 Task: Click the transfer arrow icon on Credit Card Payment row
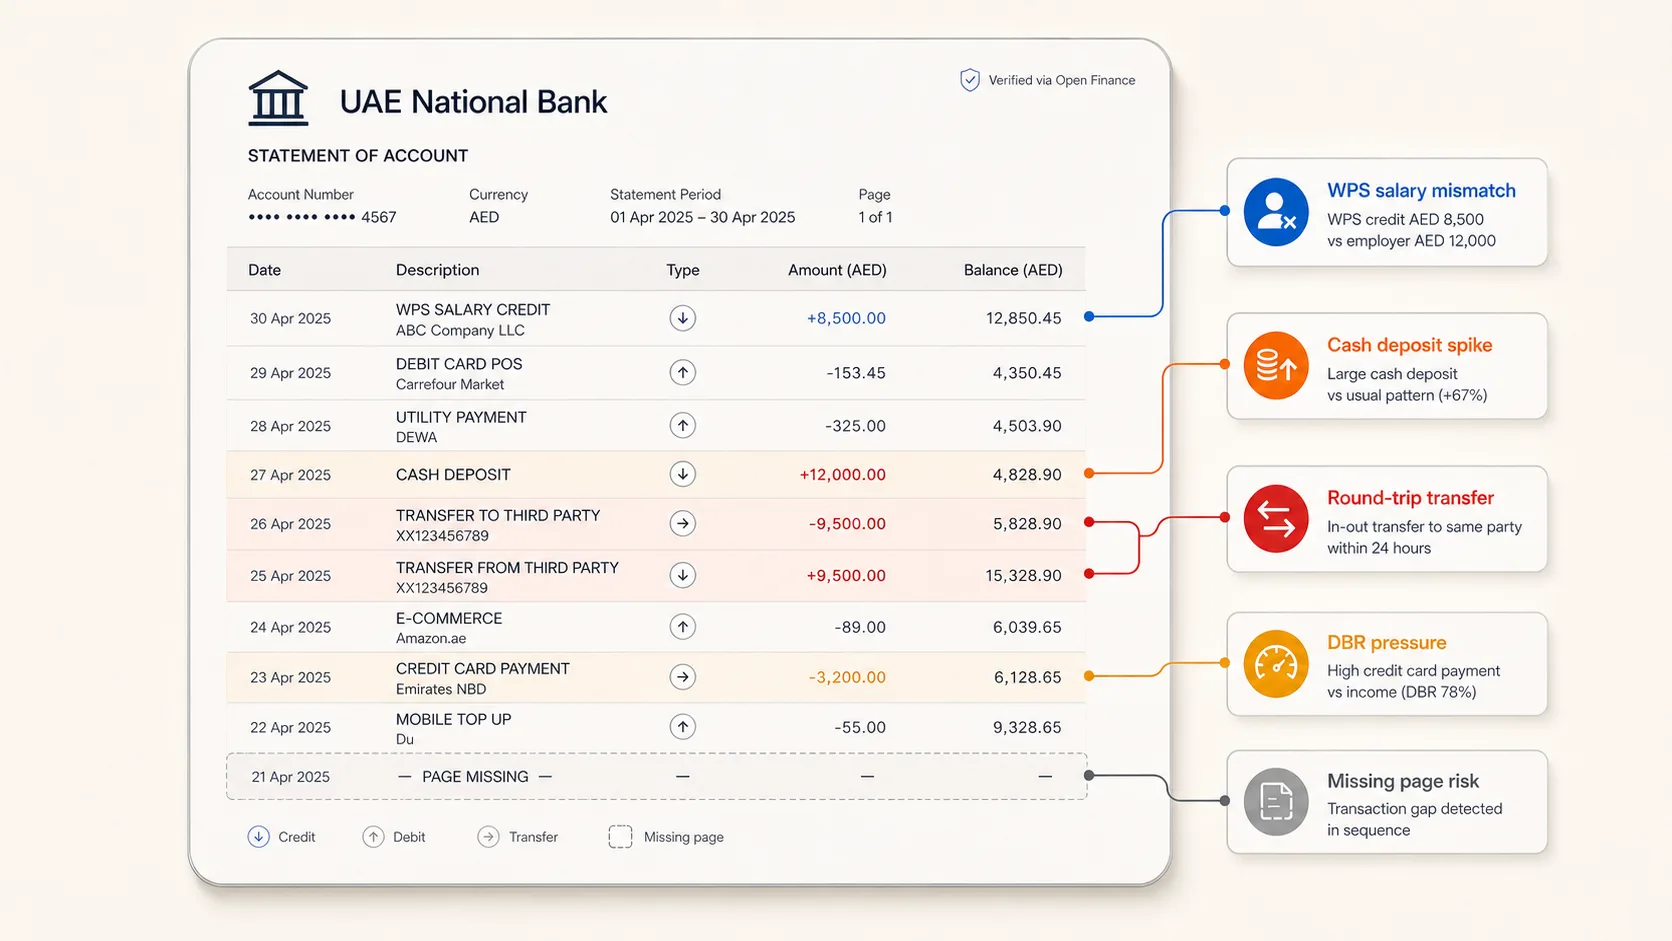click(x=683, y=677)
